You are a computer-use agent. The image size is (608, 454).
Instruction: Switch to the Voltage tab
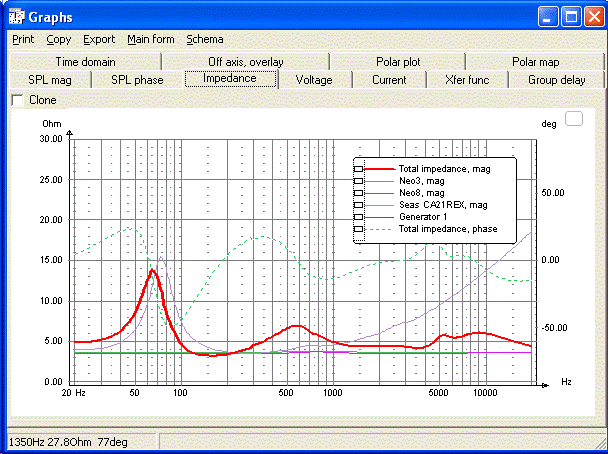tap(314, 80)
